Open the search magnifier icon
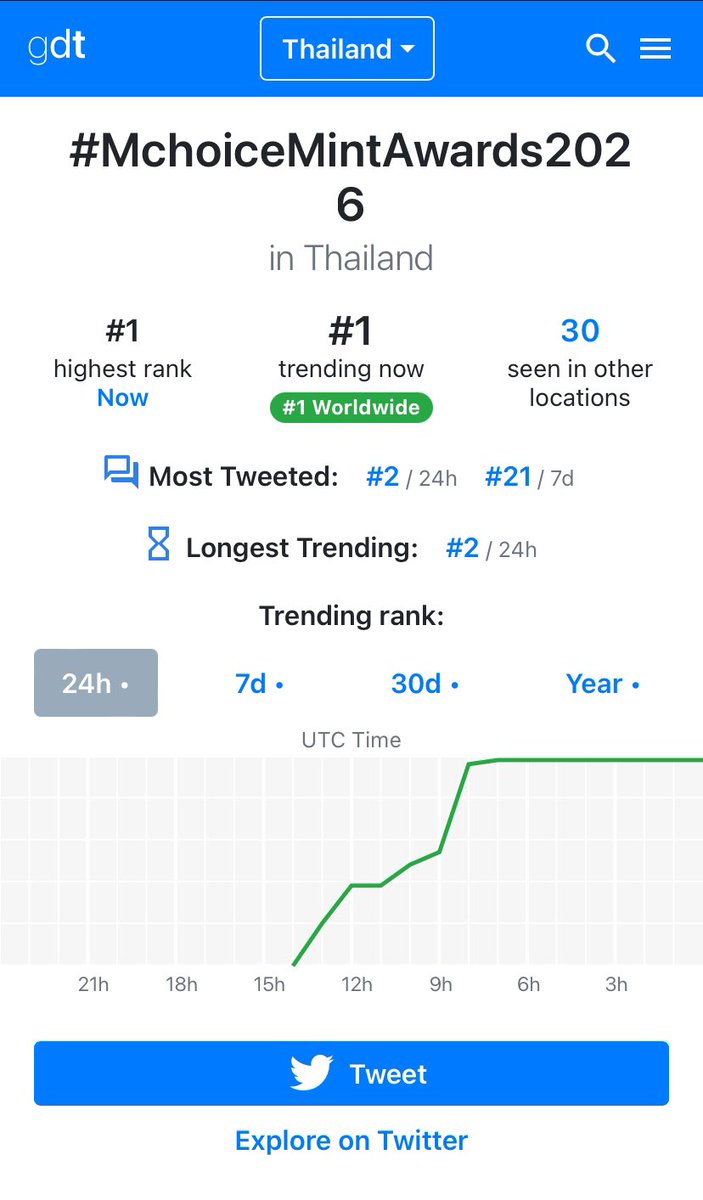This screenshot has height=1200, width=703. [x=600, y=48]
